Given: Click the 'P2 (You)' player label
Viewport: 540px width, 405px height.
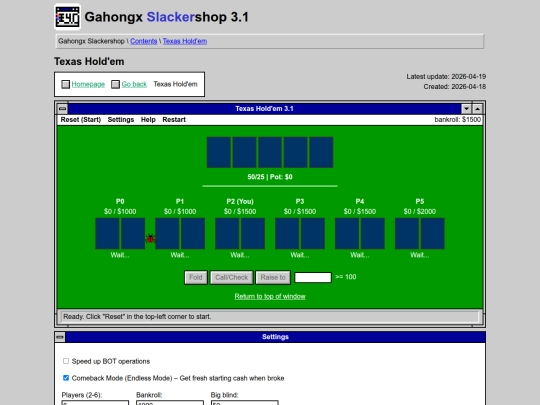Looking at the screenshot, I should (240, 201).
